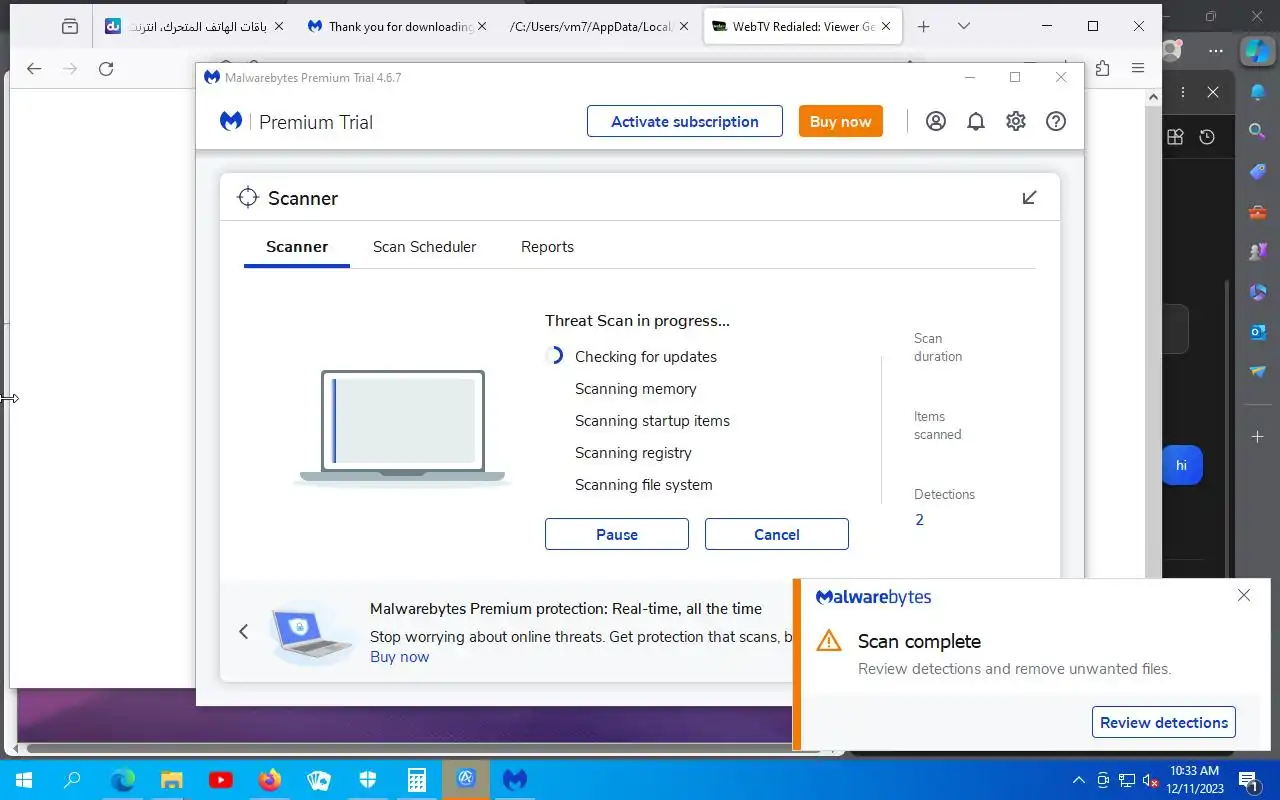
Task: Open Copilot pane plugins icon
Action: pyautogui.click(x=1176, y=137)
